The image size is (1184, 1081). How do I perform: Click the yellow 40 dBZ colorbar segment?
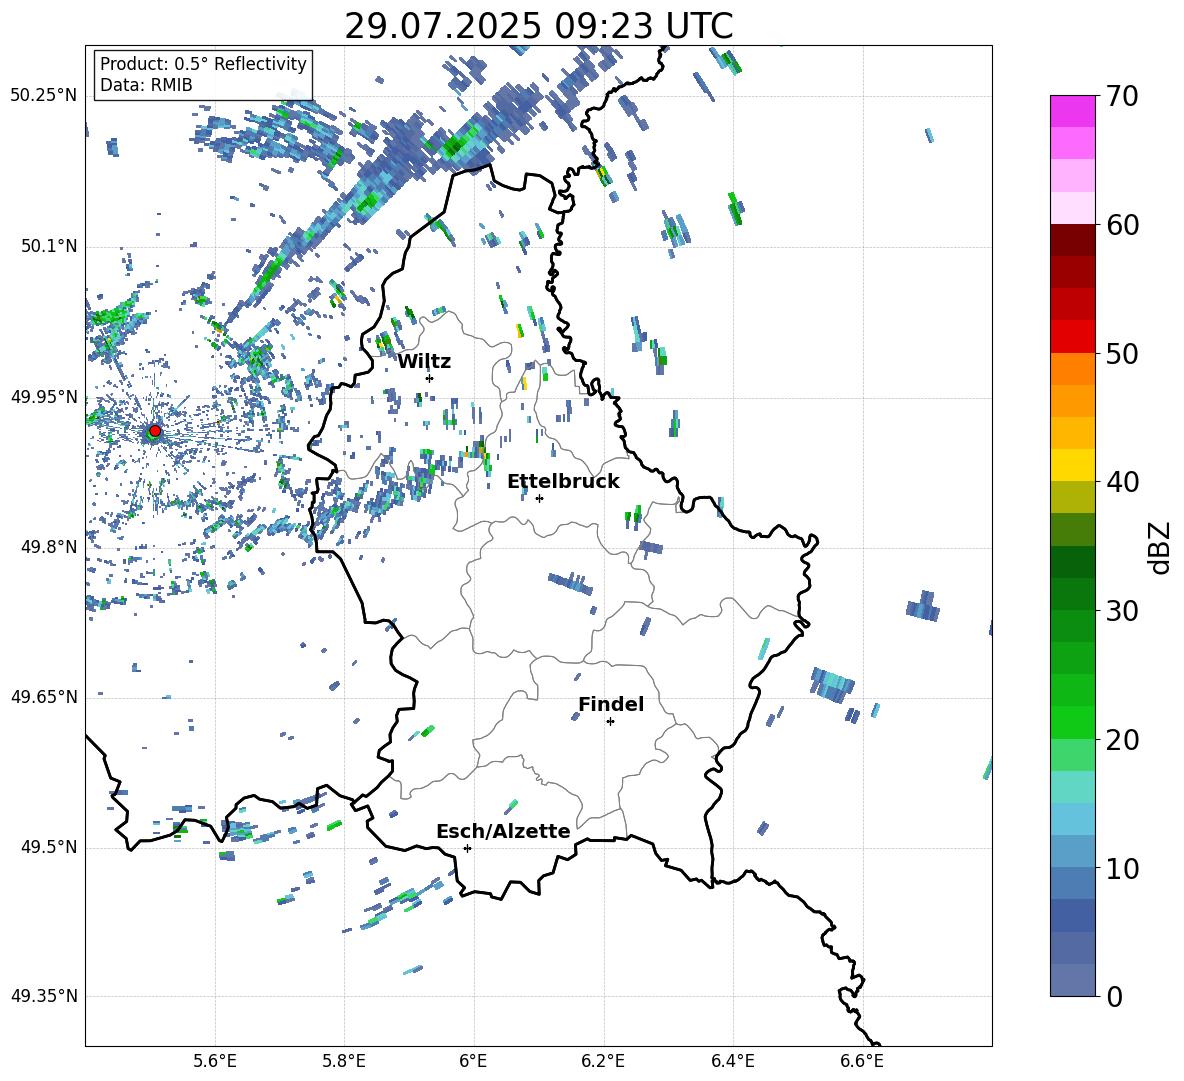1072,465
